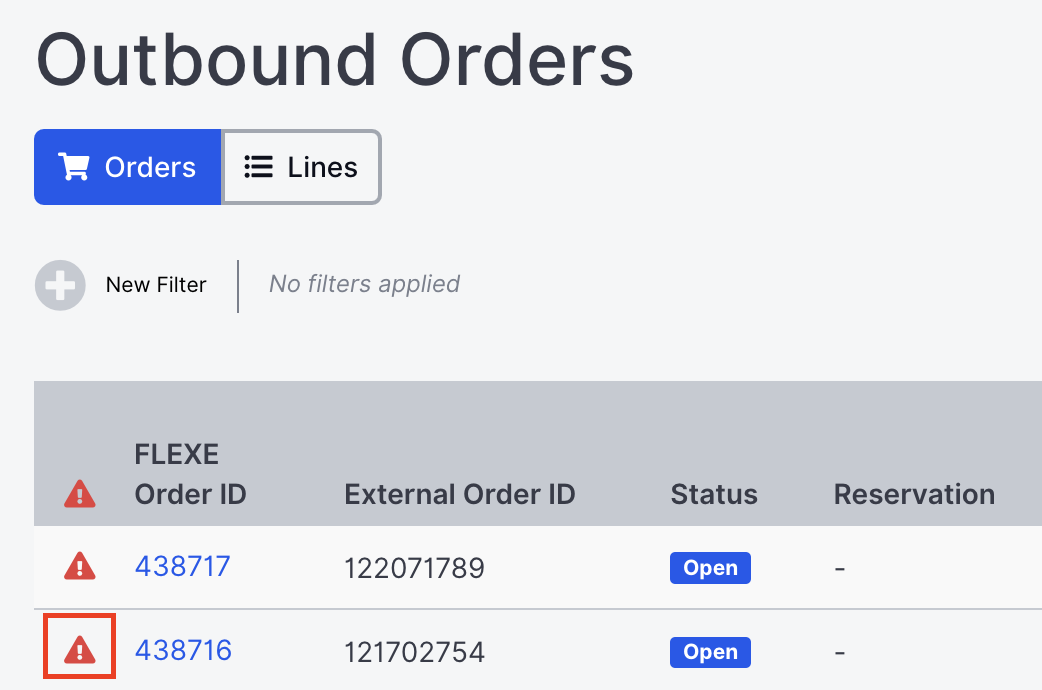This screenshot has width=1042, height=690.
Task: Click the shopping cart icon on Orders tab
Action: coord(74,167)
